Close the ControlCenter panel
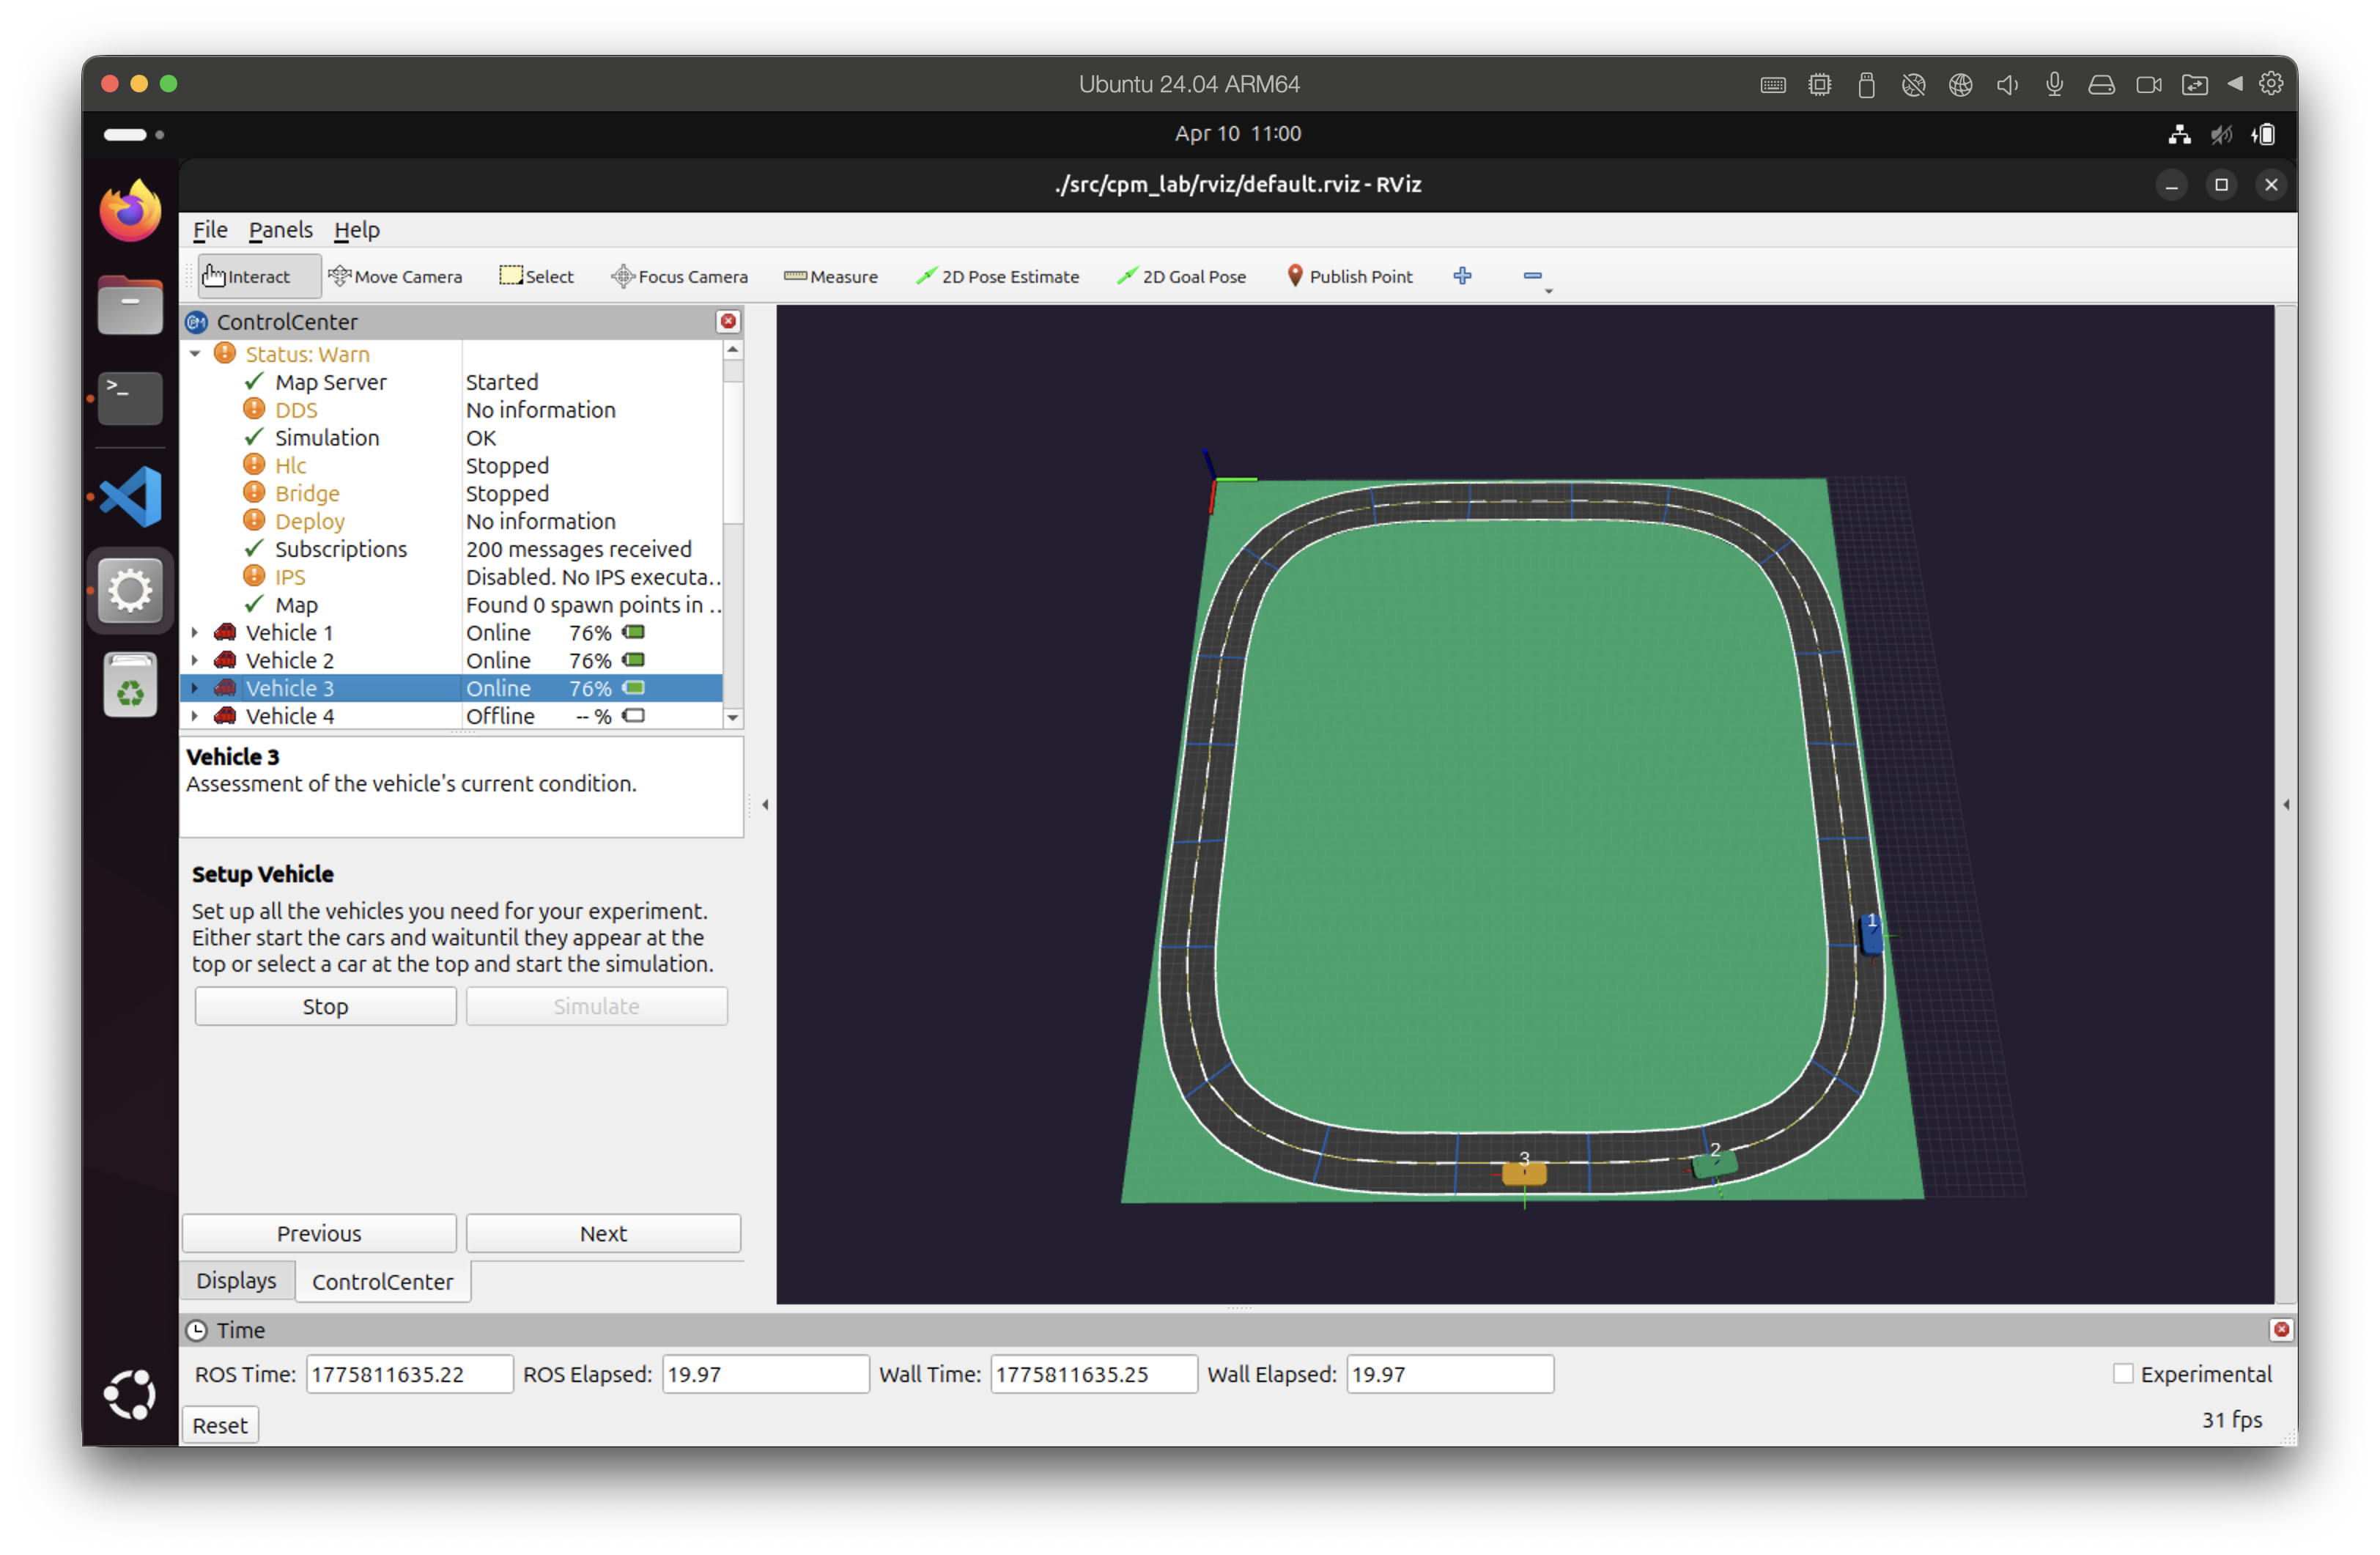Viewport: 2380px width, 1555px height. 728,321
